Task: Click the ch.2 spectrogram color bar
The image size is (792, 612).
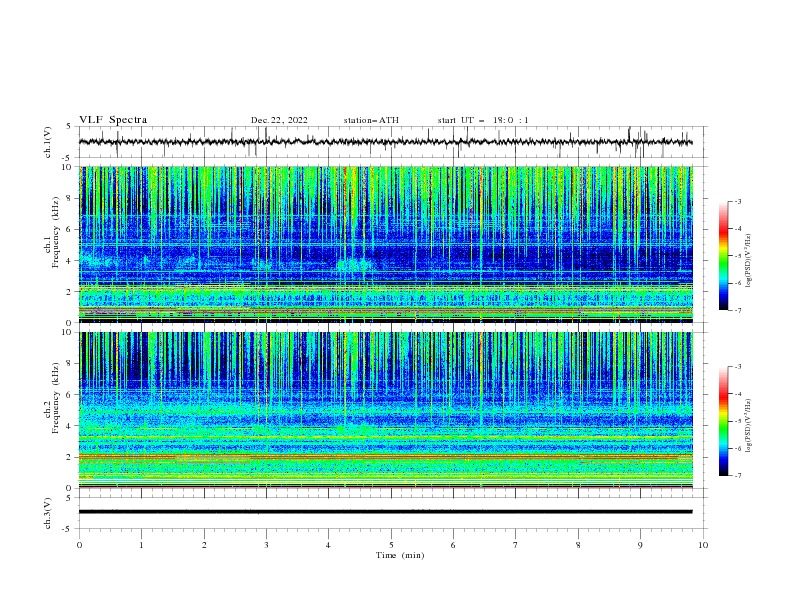Action: pos(724,421)
